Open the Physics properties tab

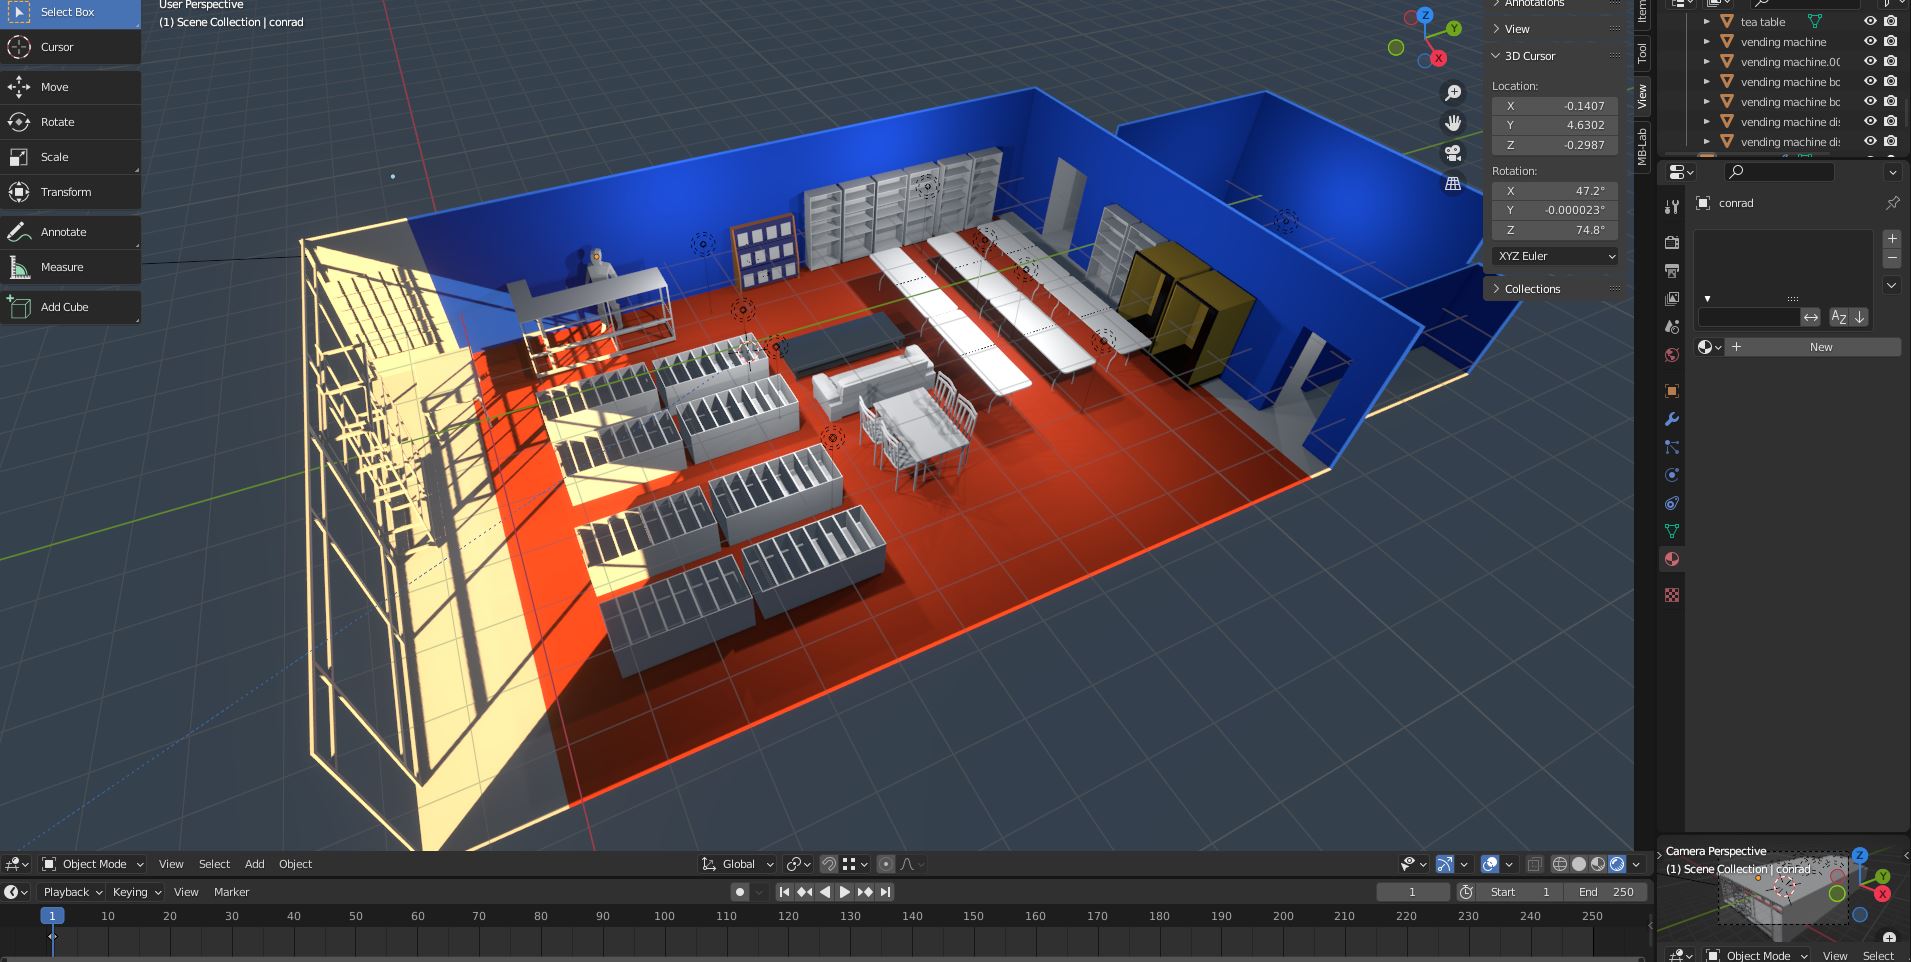[x=1671, y=475]
